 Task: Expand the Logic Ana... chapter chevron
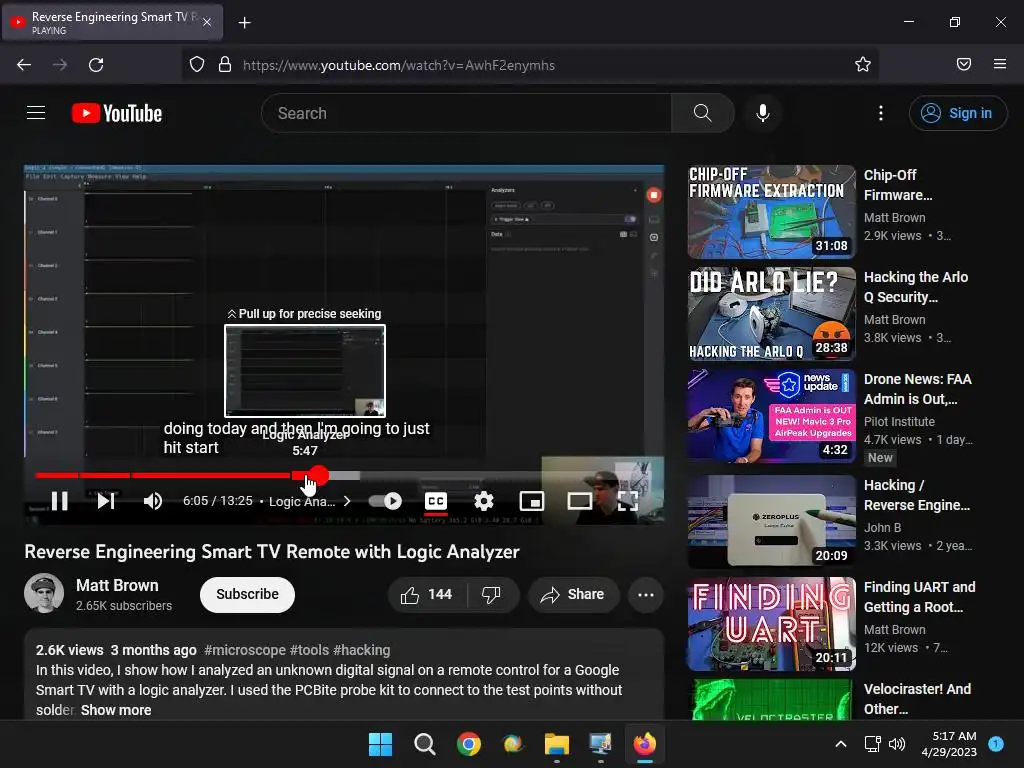(x=347, y=501)
